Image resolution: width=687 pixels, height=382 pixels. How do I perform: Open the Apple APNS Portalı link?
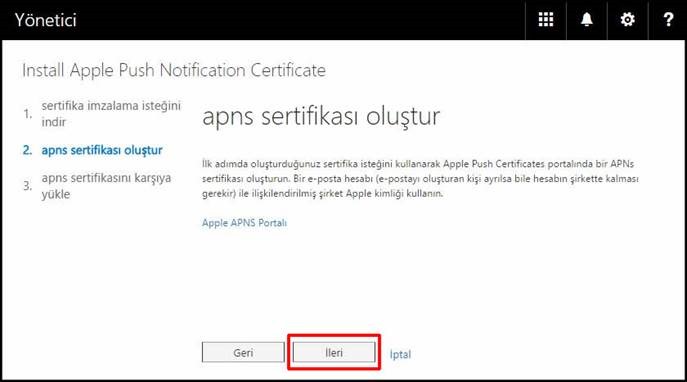click(x=244, y=223)
